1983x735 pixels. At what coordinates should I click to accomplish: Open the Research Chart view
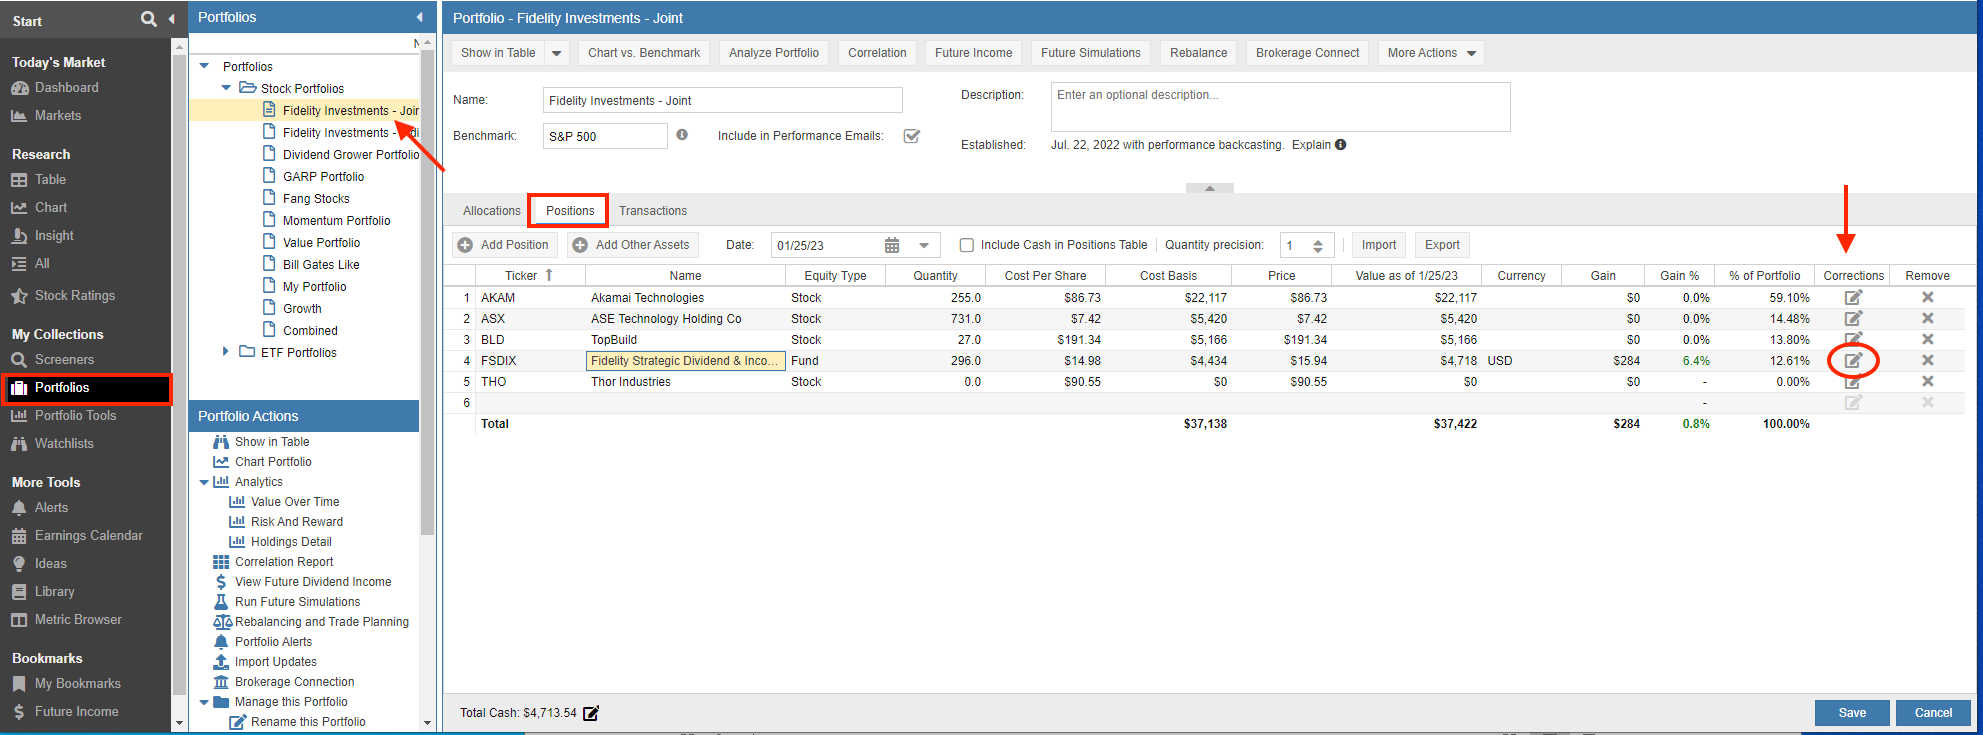tap(51, 208)
